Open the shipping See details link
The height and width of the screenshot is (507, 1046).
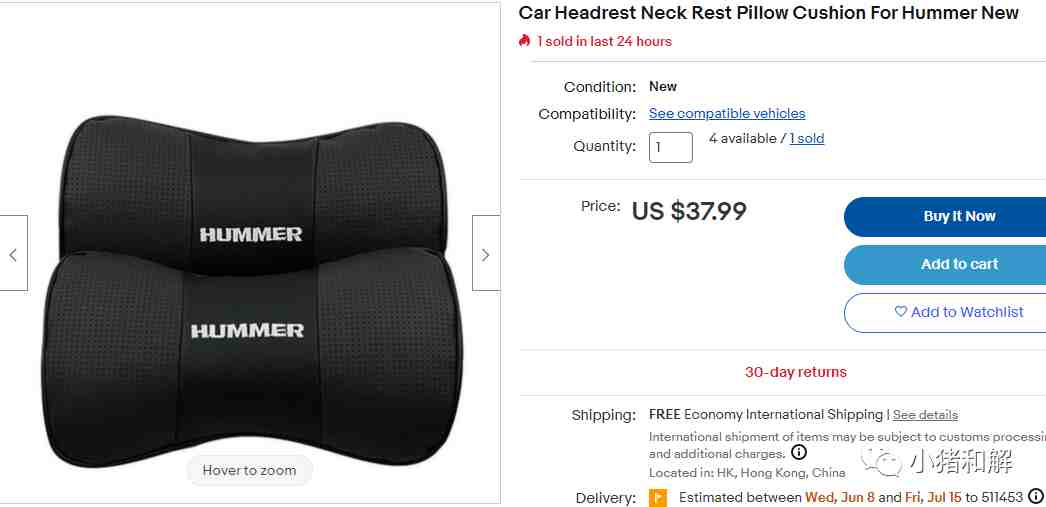pos(925,415)
